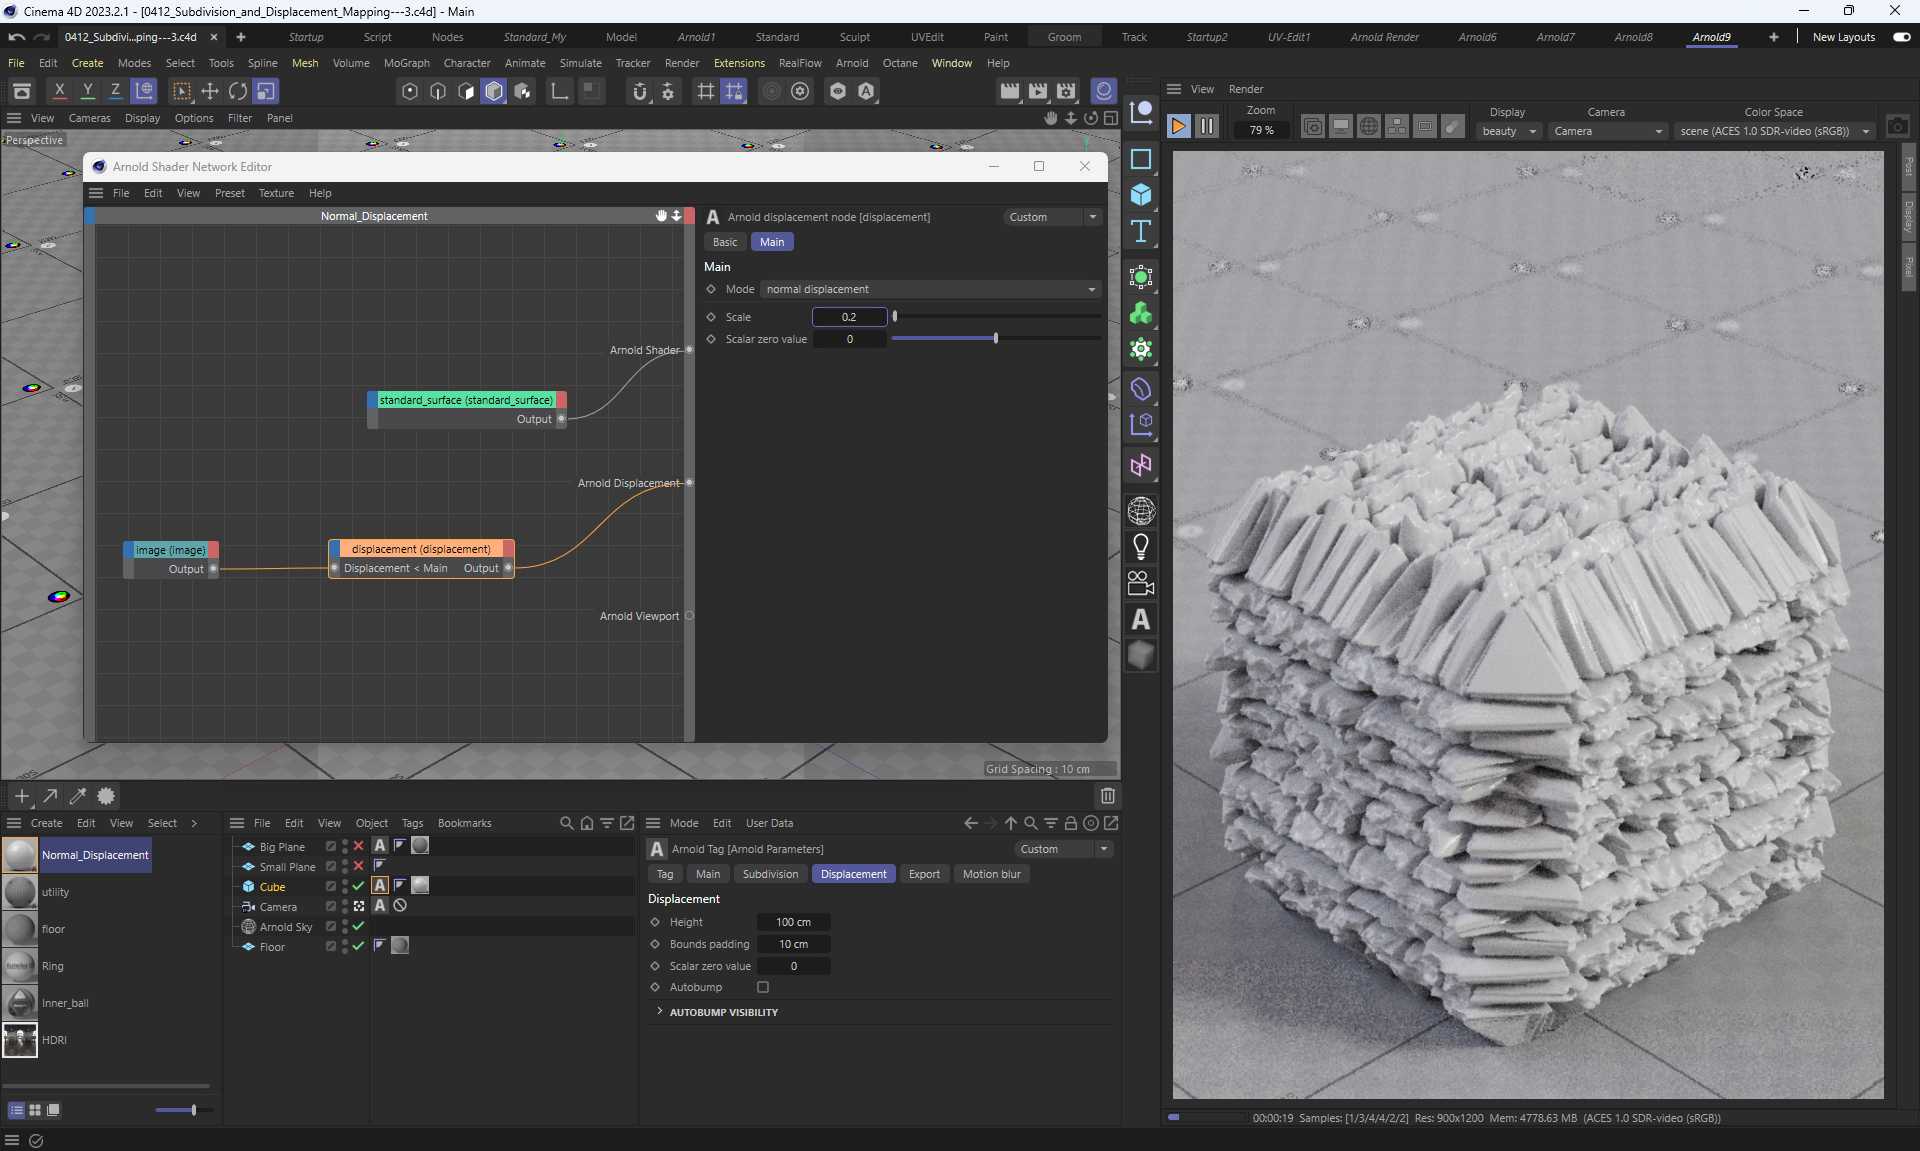The image size is (1920, 1151).
Task: Click the trash delete icon above the Attributes panel
Action: coord(1107,796)
